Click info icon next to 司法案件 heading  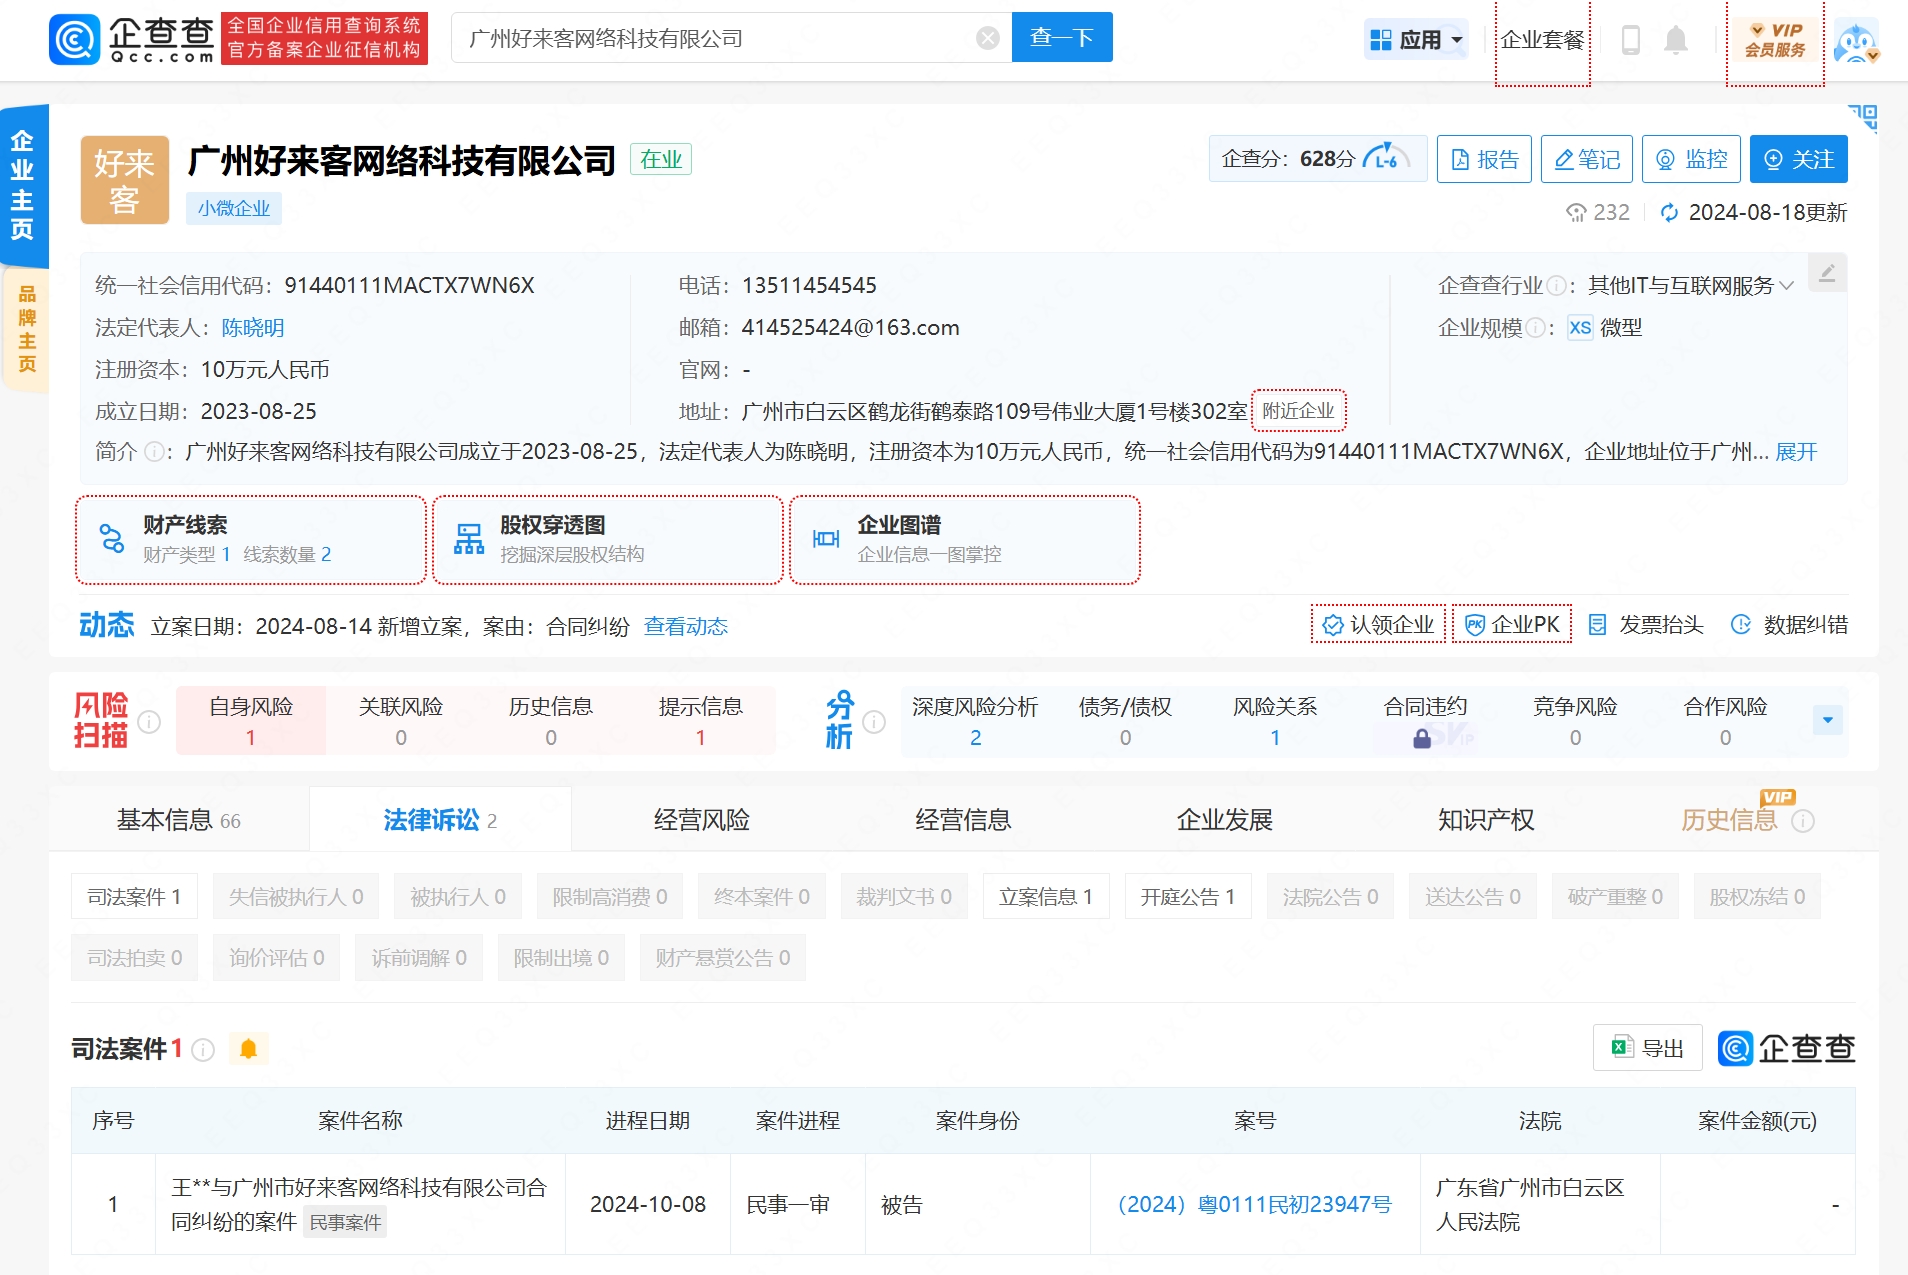[203, 1050]
